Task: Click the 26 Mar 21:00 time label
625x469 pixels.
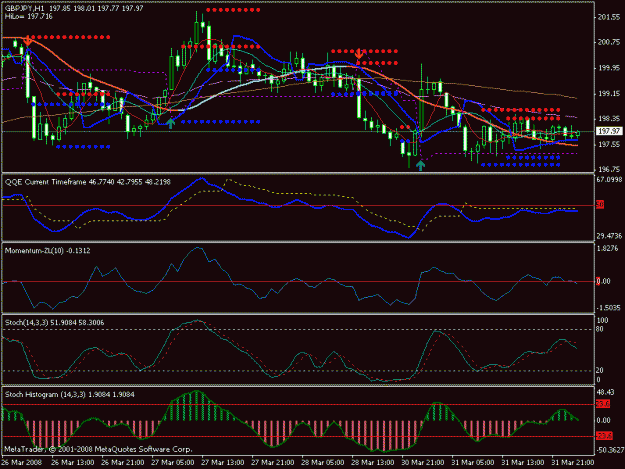Action: pos(123,463)
